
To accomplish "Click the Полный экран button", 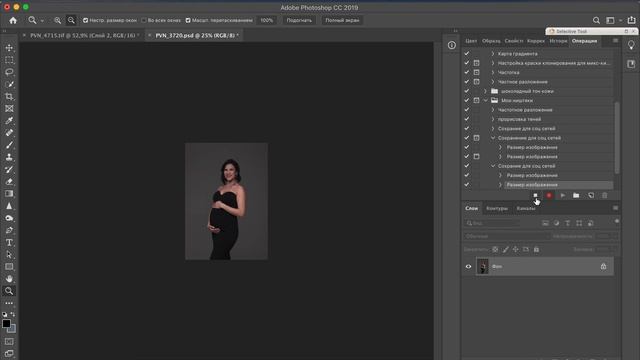I will (342, 20).
